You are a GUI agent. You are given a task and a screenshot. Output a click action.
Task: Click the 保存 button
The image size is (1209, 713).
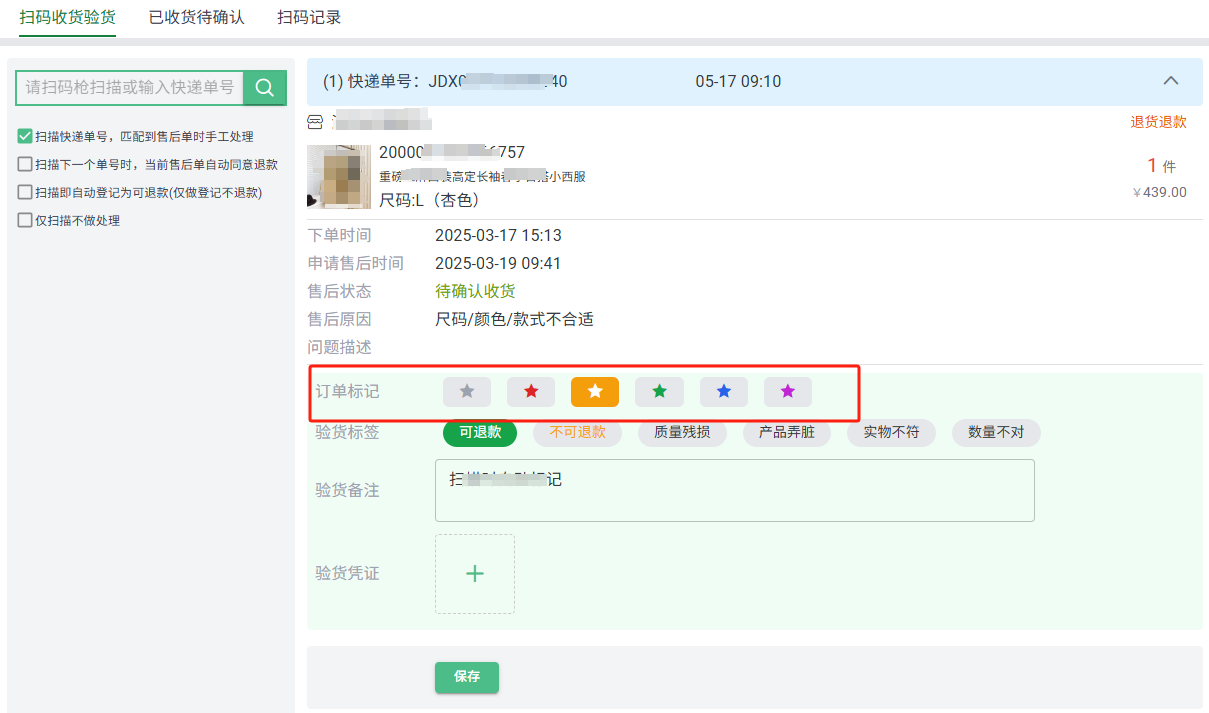467,677
